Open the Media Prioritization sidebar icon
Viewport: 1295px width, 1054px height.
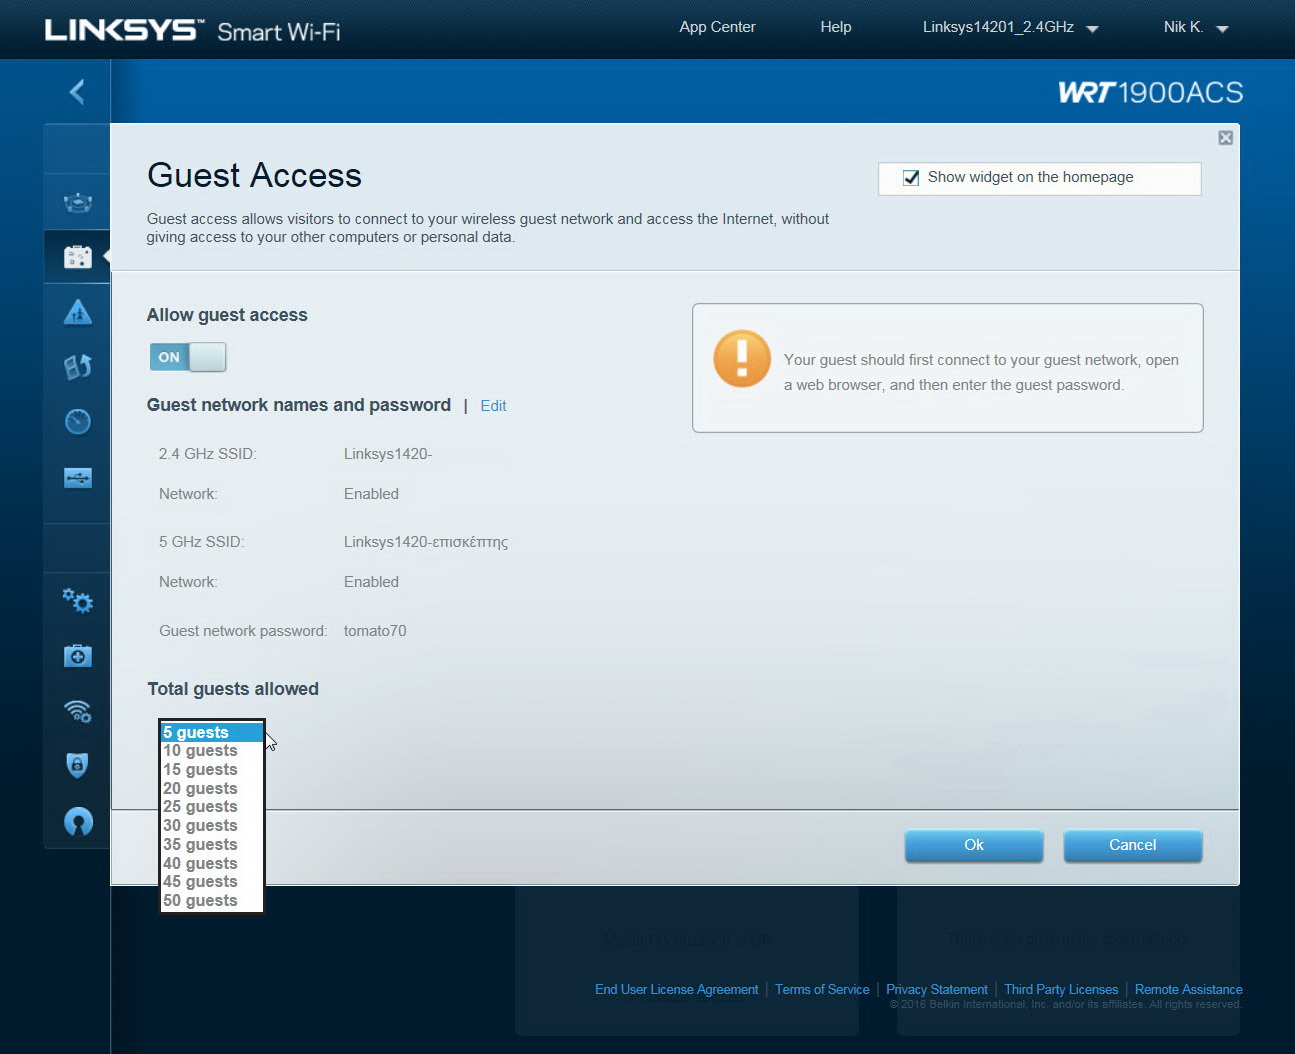[x=78, y=367]
